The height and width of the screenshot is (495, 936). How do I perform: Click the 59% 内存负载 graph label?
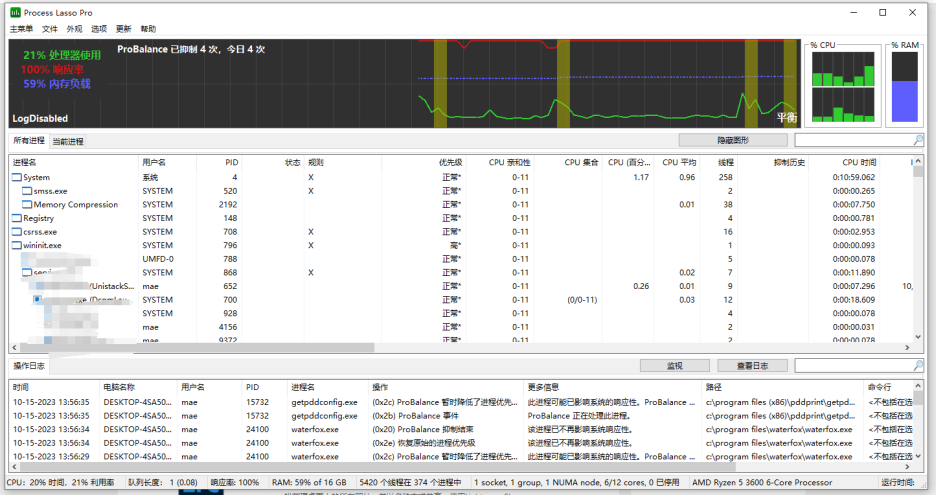click(x=57, y=84)
